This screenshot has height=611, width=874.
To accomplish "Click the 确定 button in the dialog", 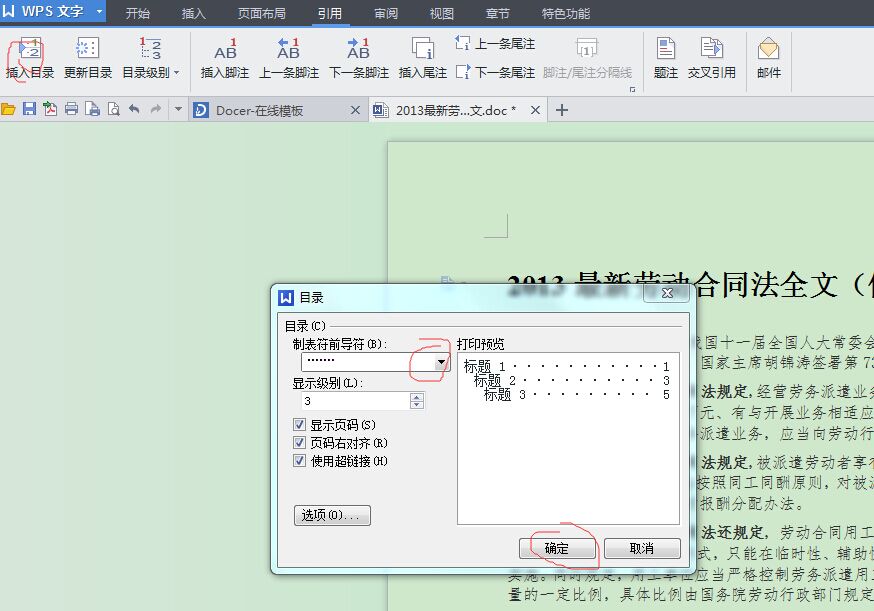I will pyautogui.click(x=557, y=549).
